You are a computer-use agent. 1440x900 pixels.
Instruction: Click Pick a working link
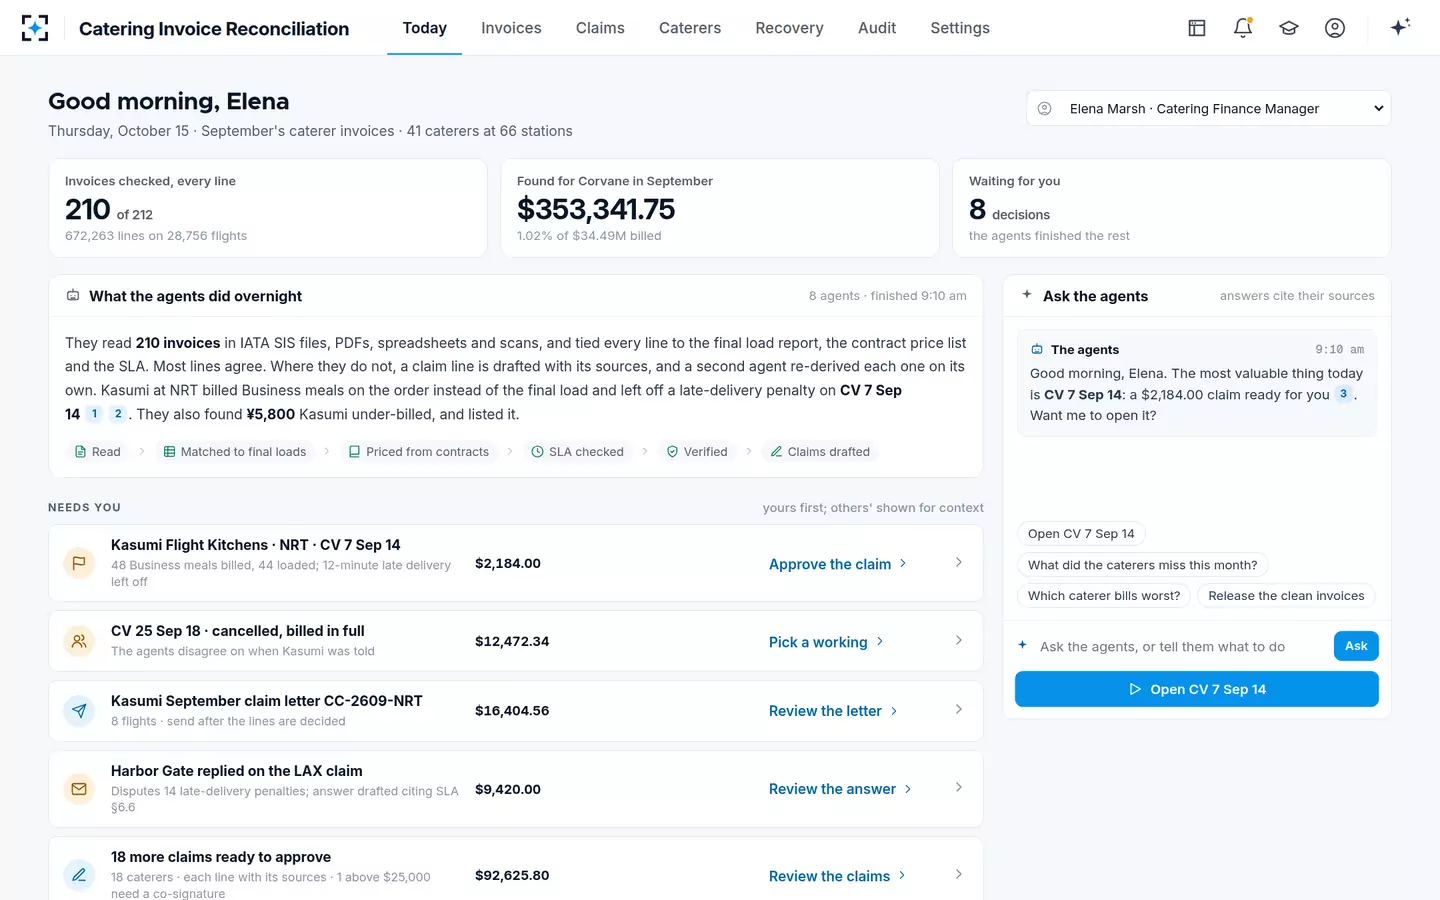(x=826, y=642)
